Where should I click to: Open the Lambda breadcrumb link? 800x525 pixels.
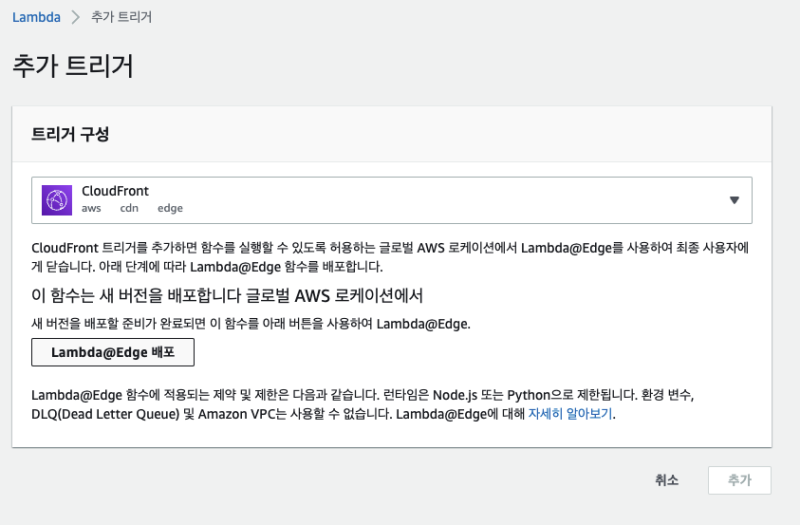click(36, 17)
